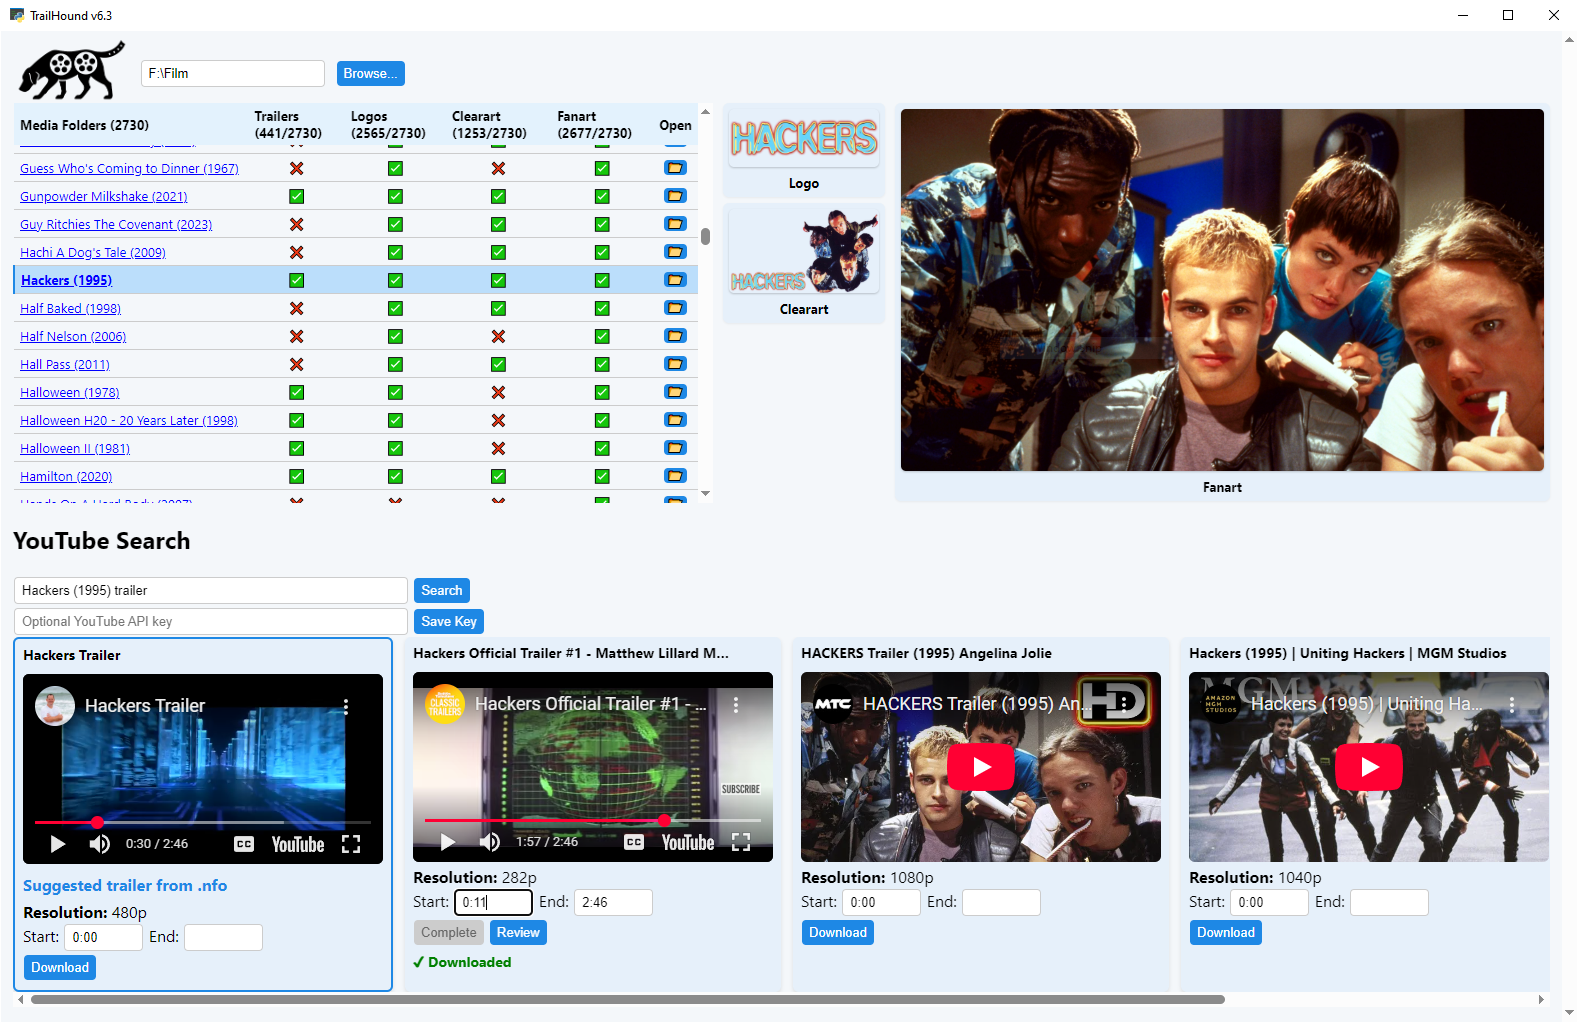Download the Hackers Trailer 480p video
This screenshot has width=1578, height=1023.
point(60,967)
